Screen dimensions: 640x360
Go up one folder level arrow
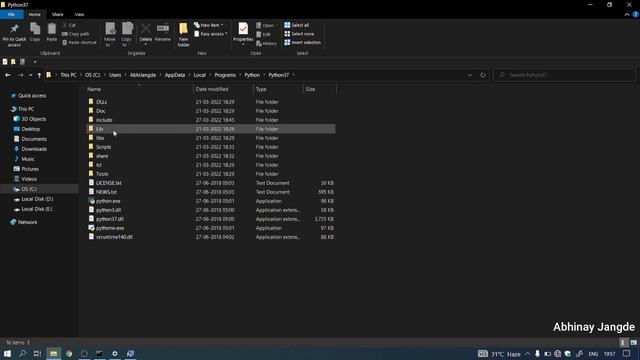39,75
